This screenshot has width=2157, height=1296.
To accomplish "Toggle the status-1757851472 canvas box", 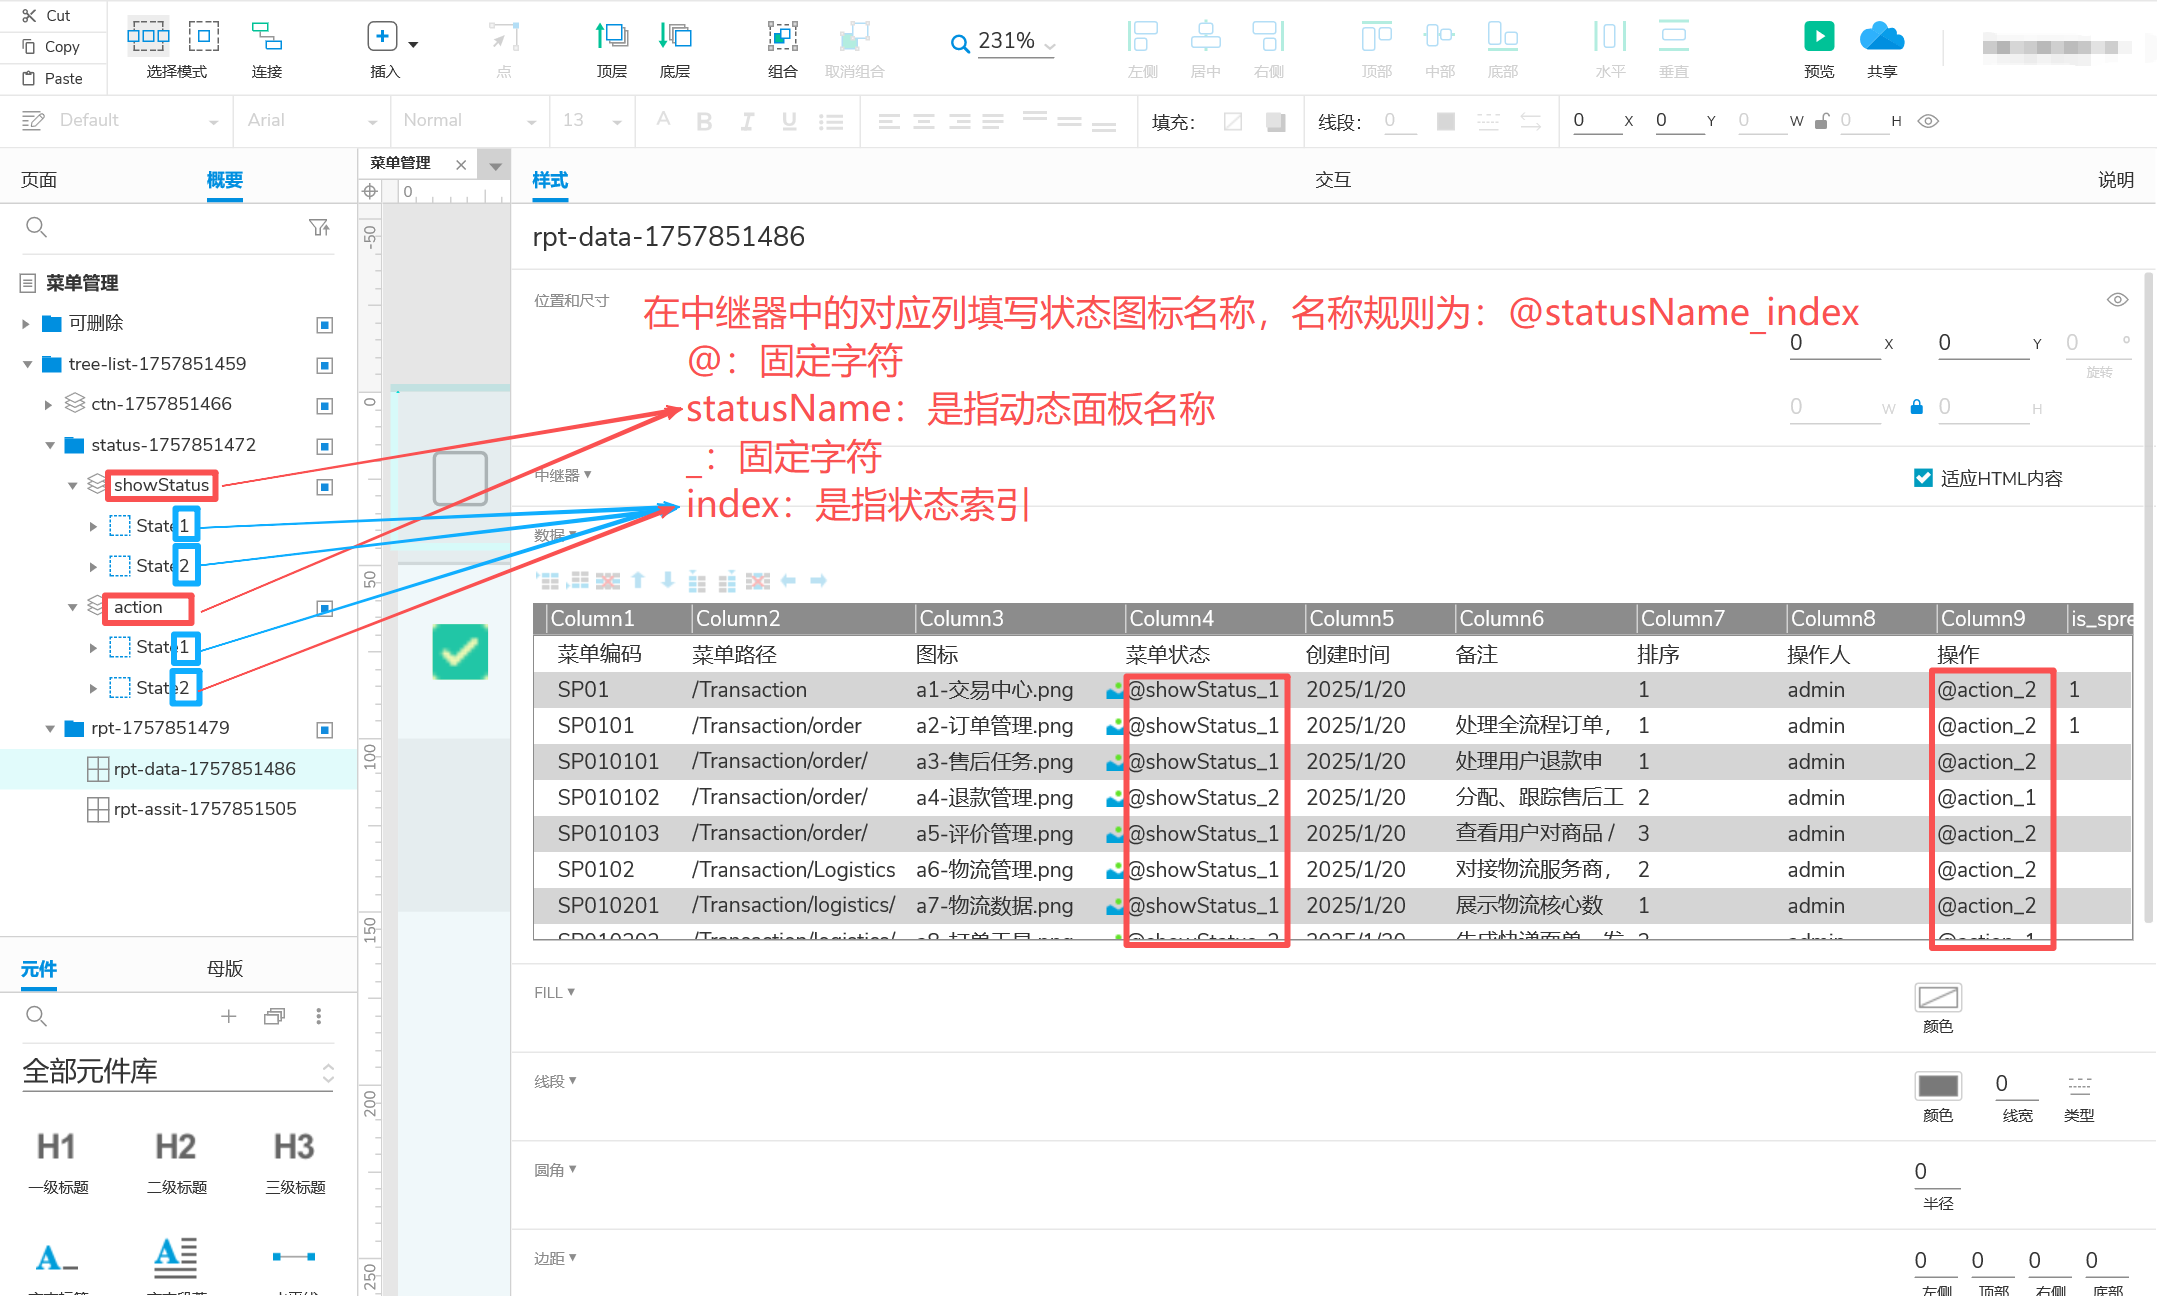I will pyautogui.click(x=324, y=446).
